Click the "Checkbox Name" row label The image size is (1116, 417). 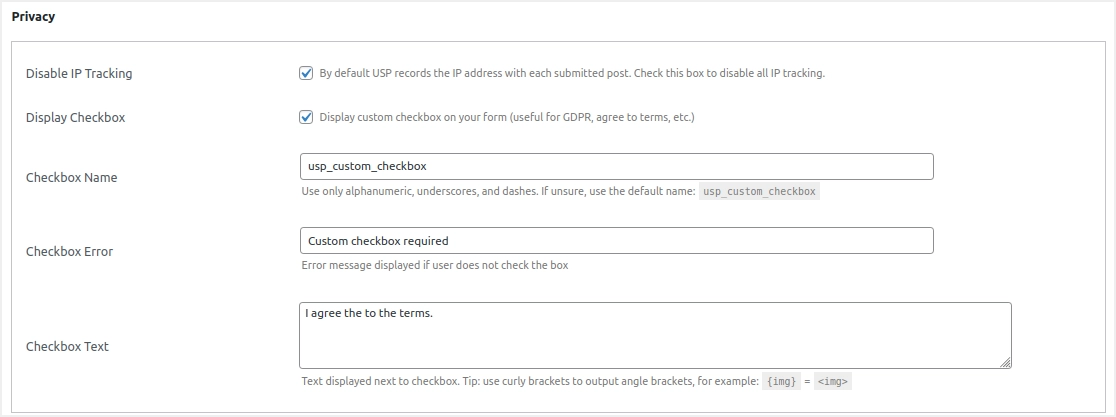point(71,177)
